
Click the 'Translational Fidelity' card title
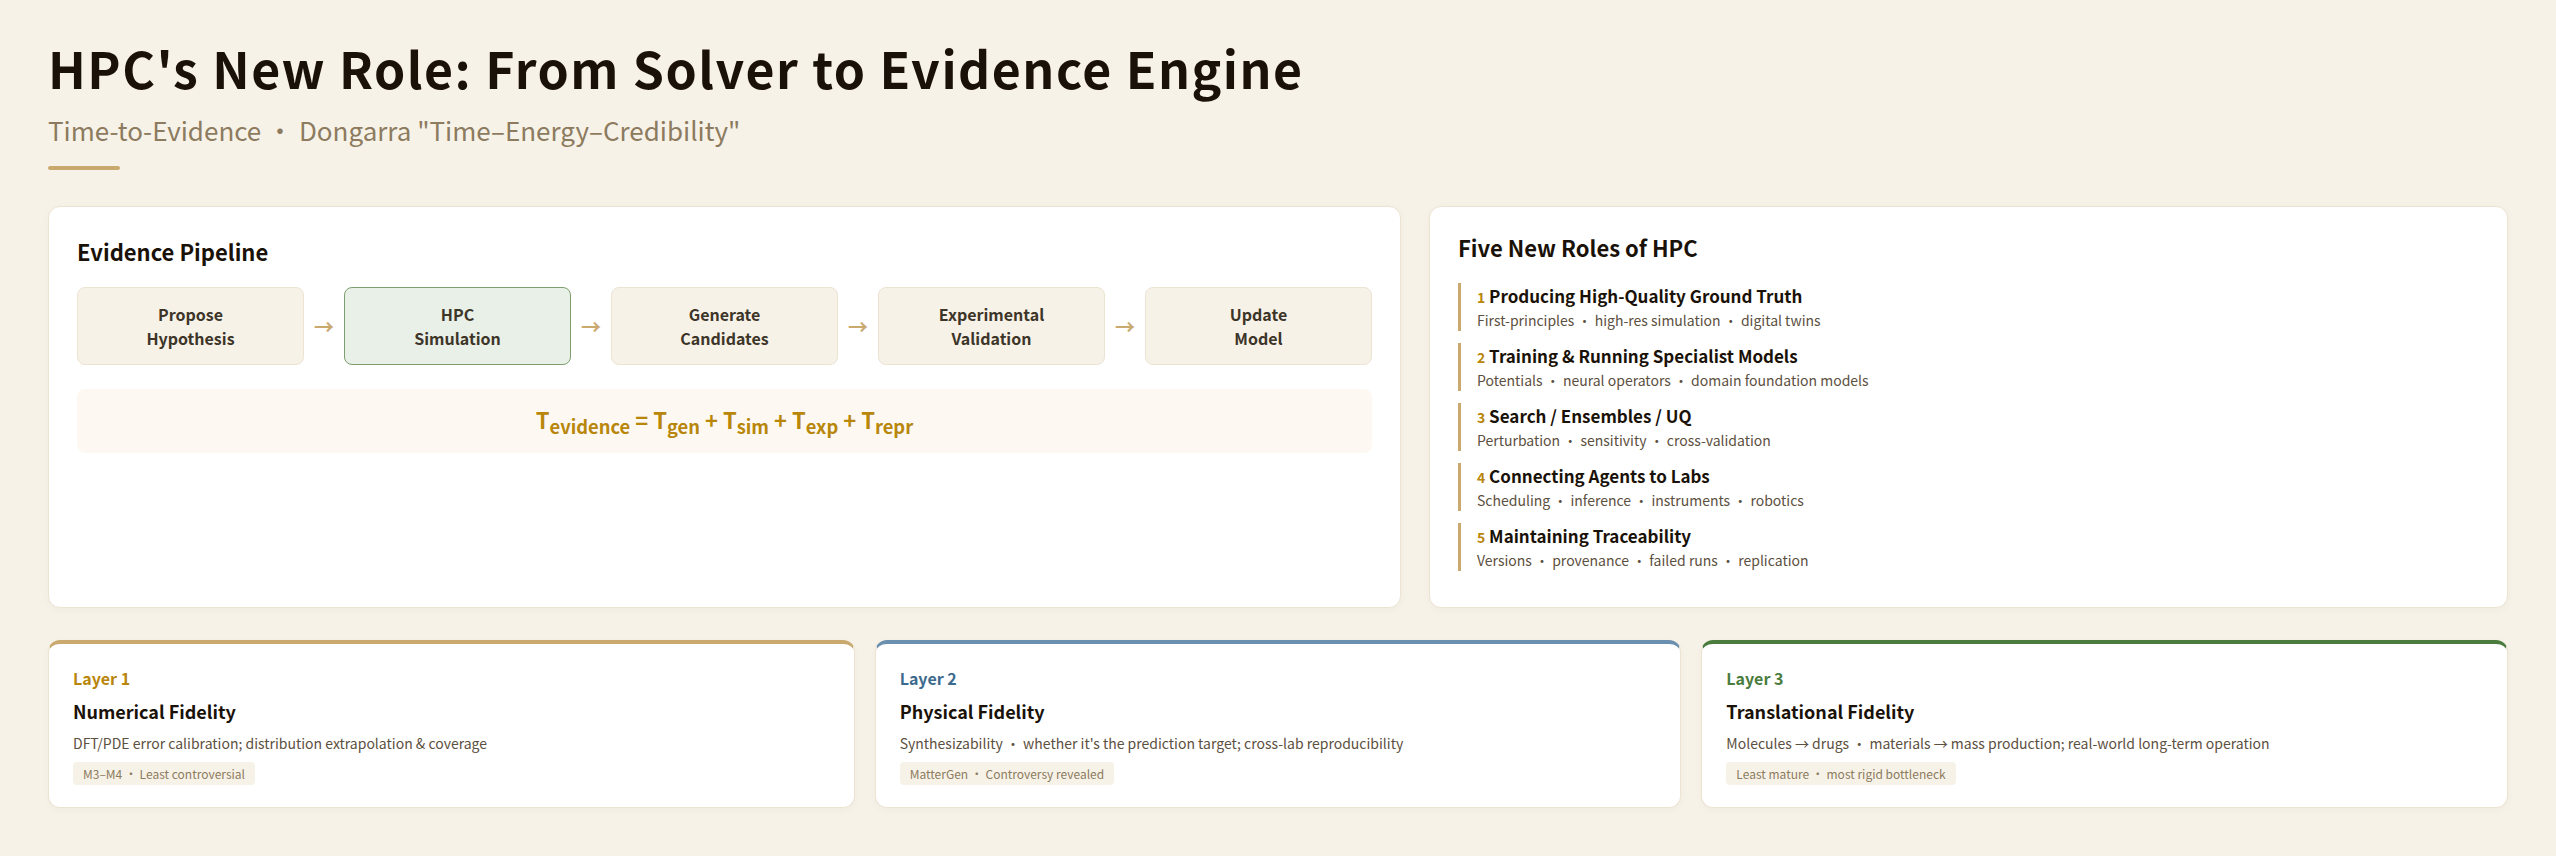pos(1820,712)
